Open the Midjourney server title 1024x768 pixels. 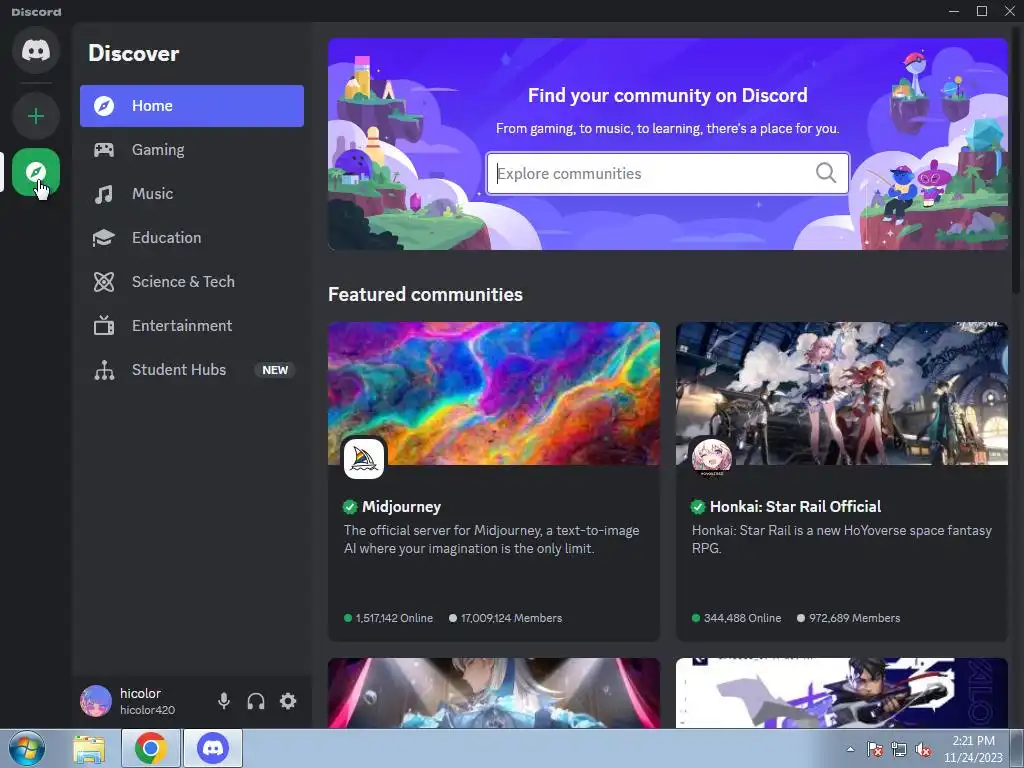402,507
